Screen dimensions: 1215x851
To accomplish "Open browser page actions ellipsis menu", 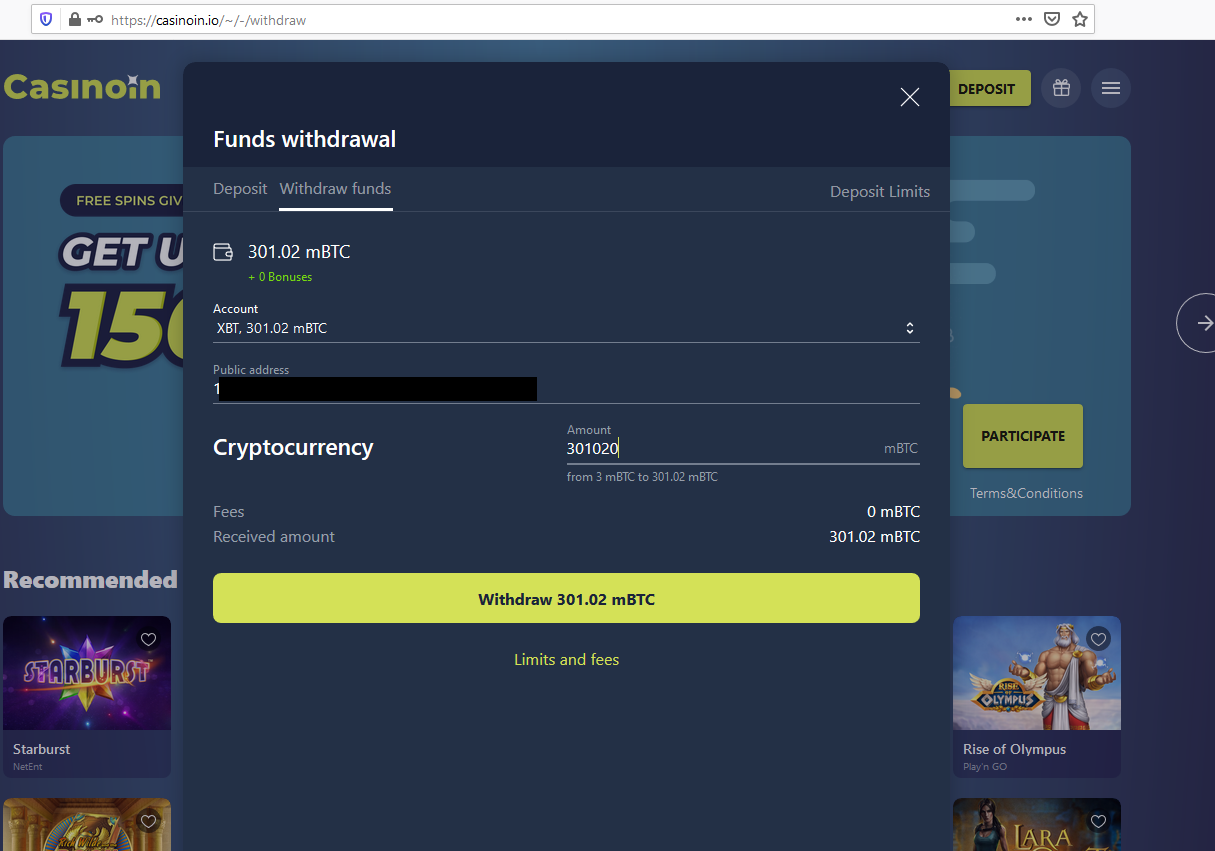I will click(x=1024, y=19).
